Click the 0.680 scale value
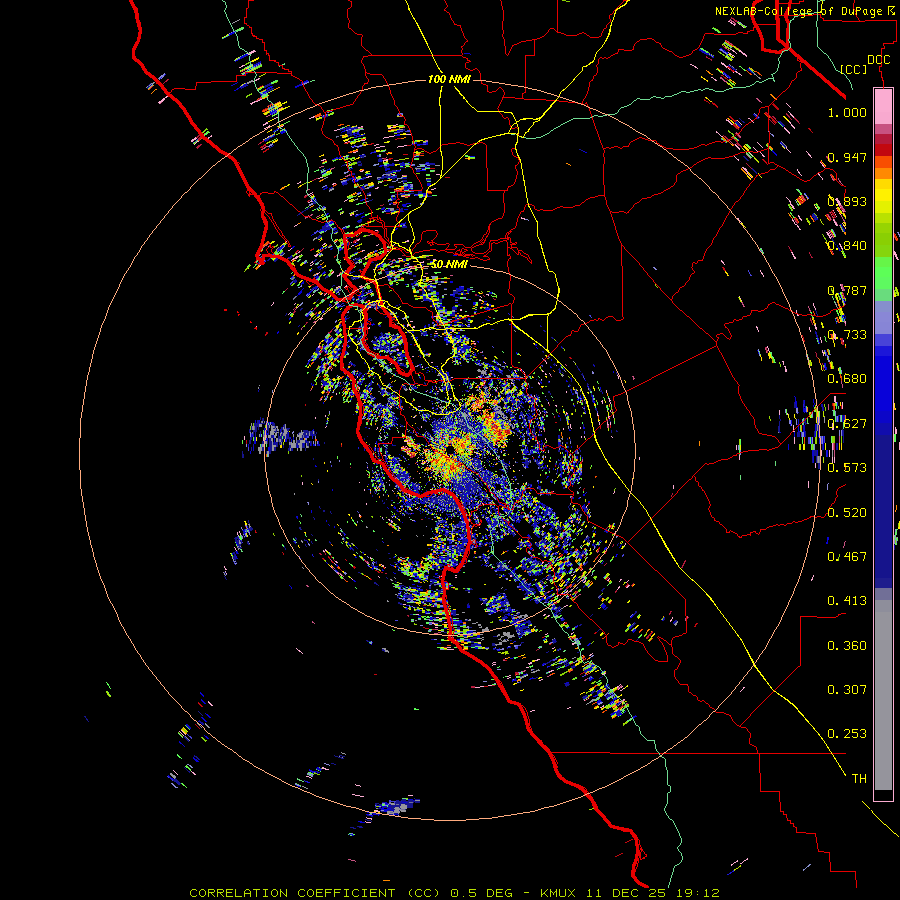The width and height of the screenshot is (900, 900). coord(847,379)
